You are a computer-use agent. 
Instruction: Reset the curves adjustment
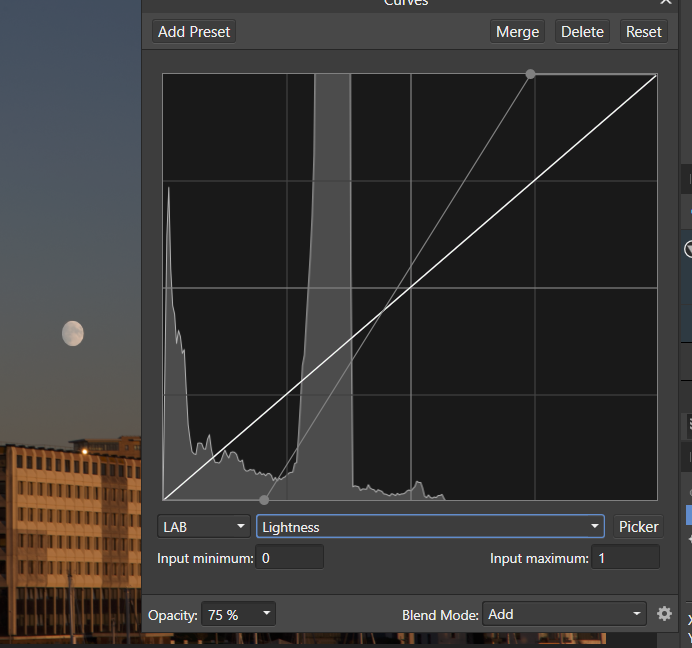tap(643, 32)
